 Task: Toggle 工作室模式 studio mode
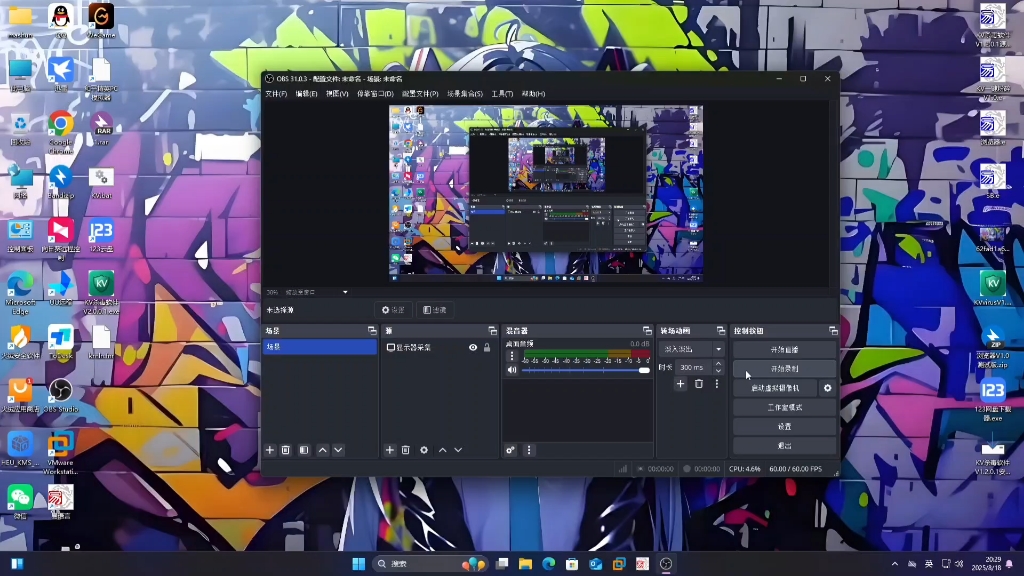pos(784,408)
